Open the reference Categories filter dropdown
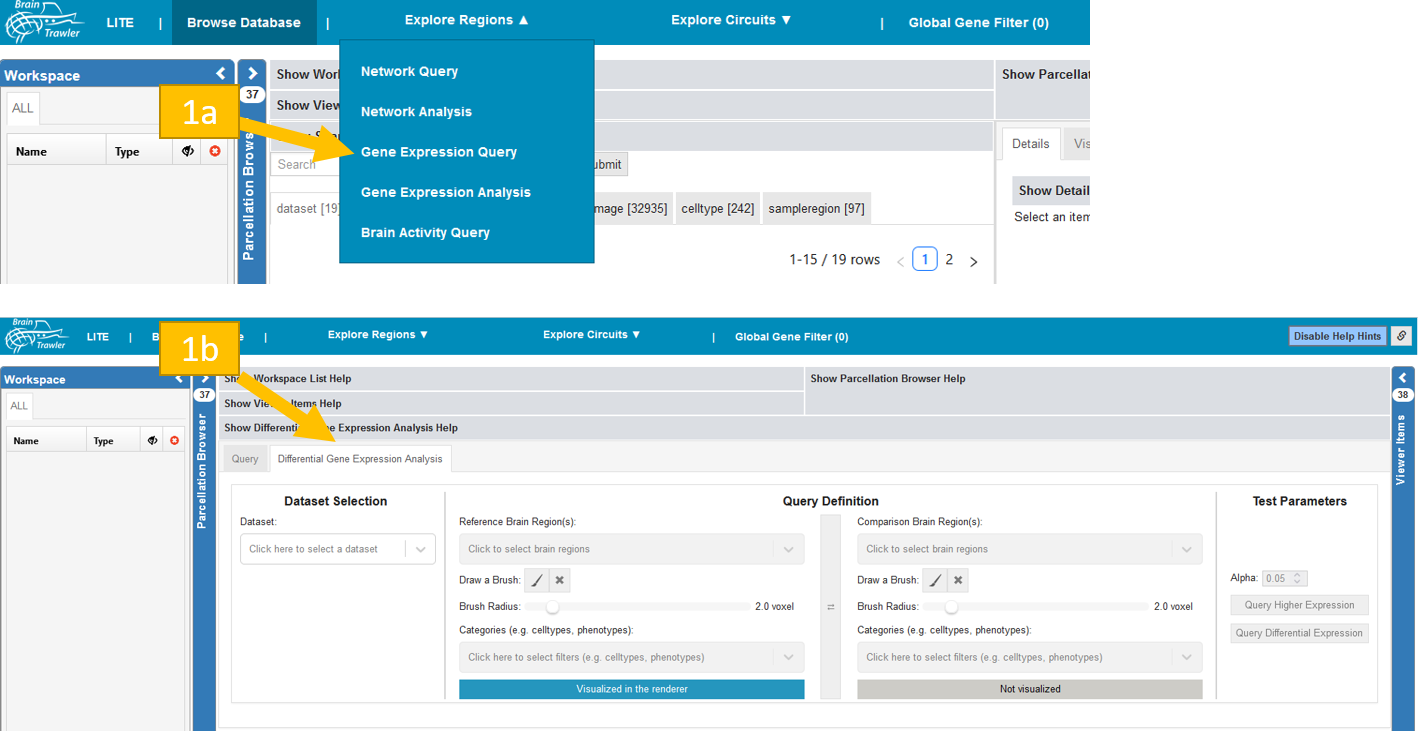 point(631,657)
